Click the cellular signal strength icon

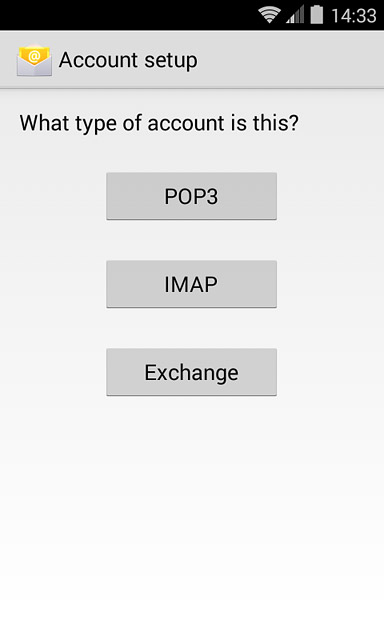295,15
